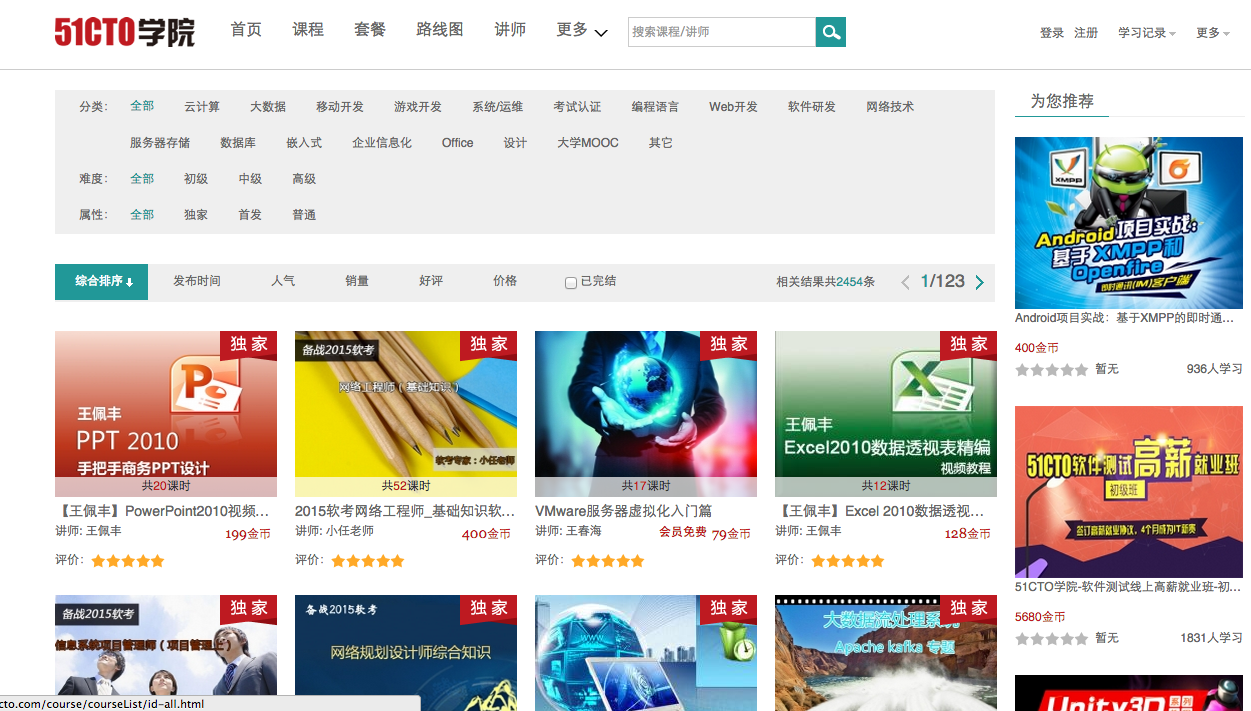Click the PowerPoint2010视频 course title
Image resolution: width=1251 pixels, height=711 pixels.
(162, 511)
